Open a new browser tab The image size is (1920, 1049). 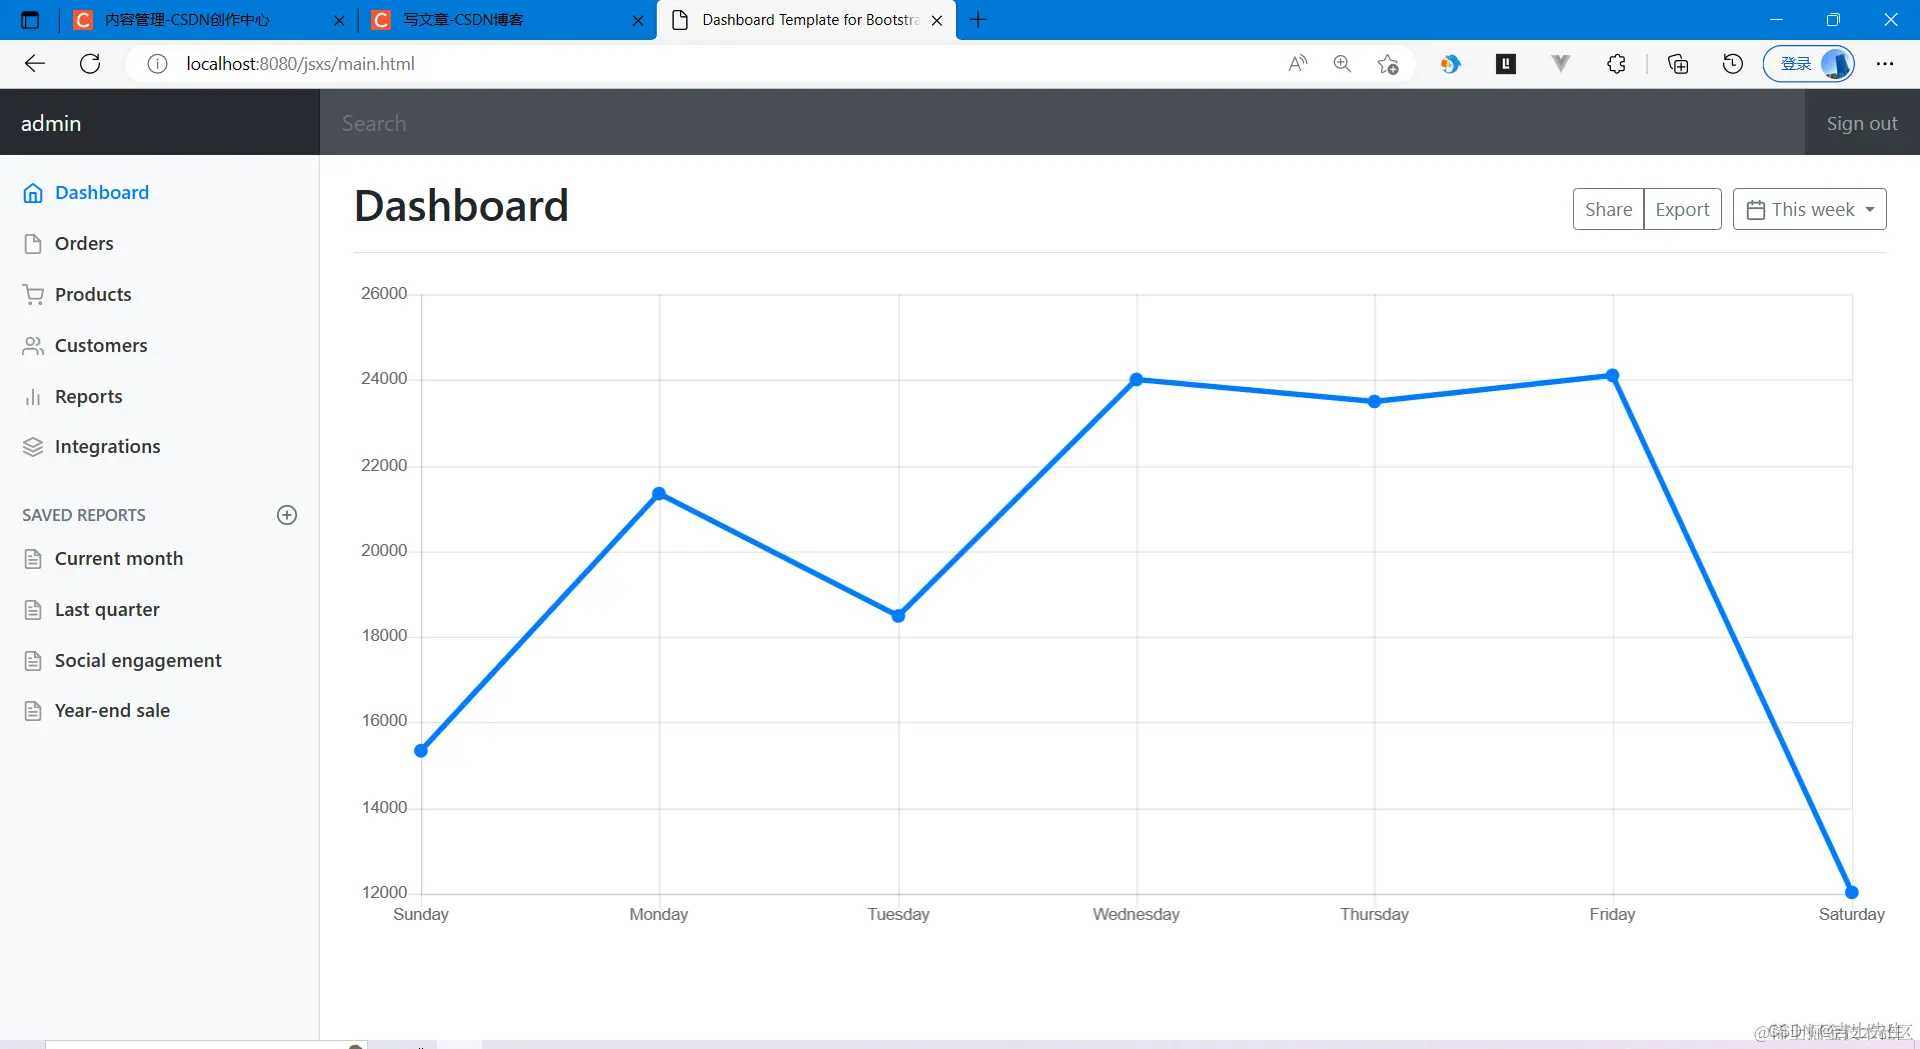[979, 20]
